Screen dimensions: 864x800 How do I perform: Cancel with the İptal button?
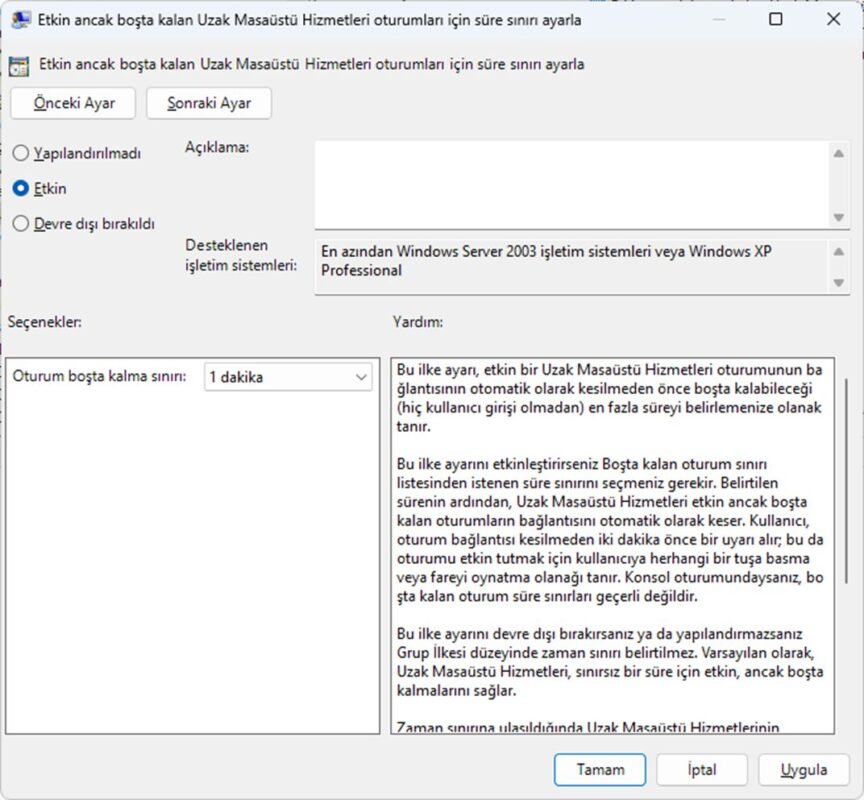(x=702, y=770)
